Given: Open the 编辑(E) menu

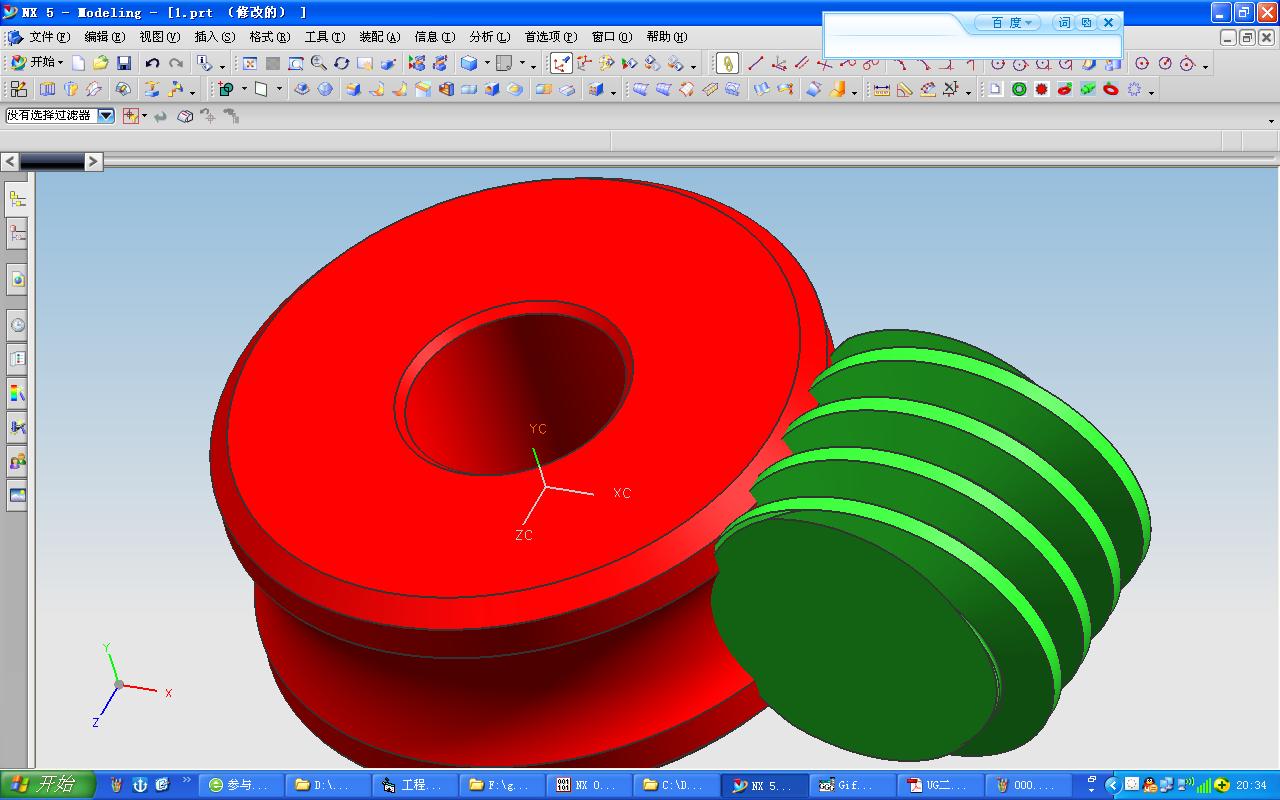Looking at the screenshot, I should pos(105,37).
